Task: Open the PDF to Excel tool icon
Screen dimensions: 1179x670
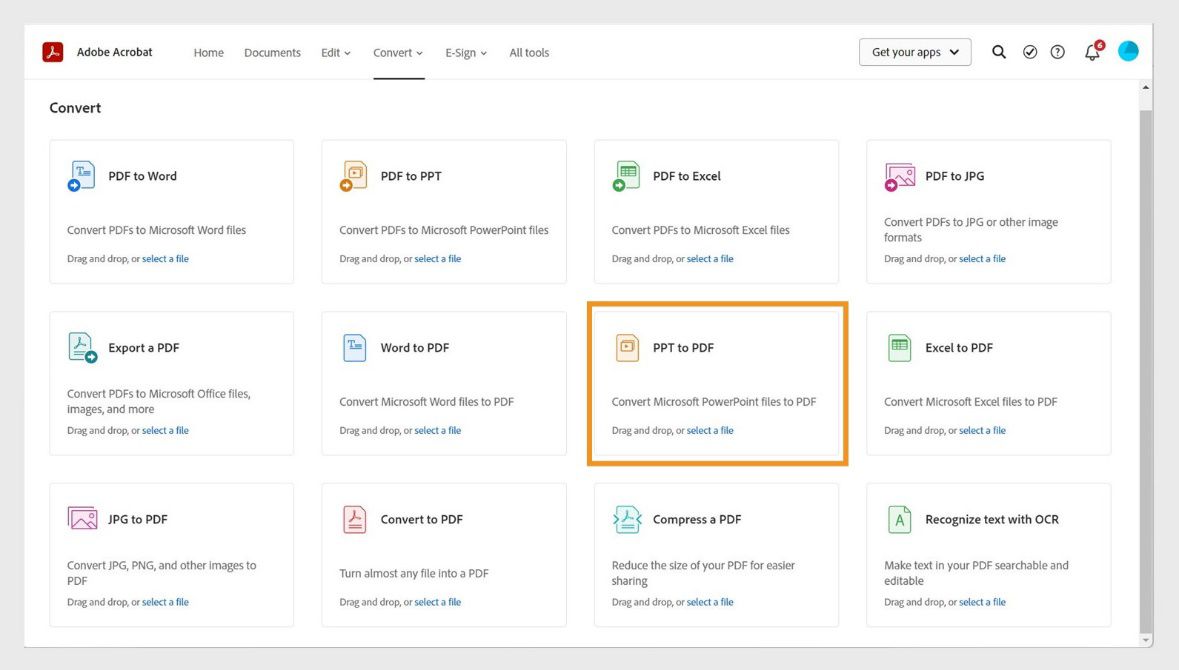Action: click(x=626, y=174)
